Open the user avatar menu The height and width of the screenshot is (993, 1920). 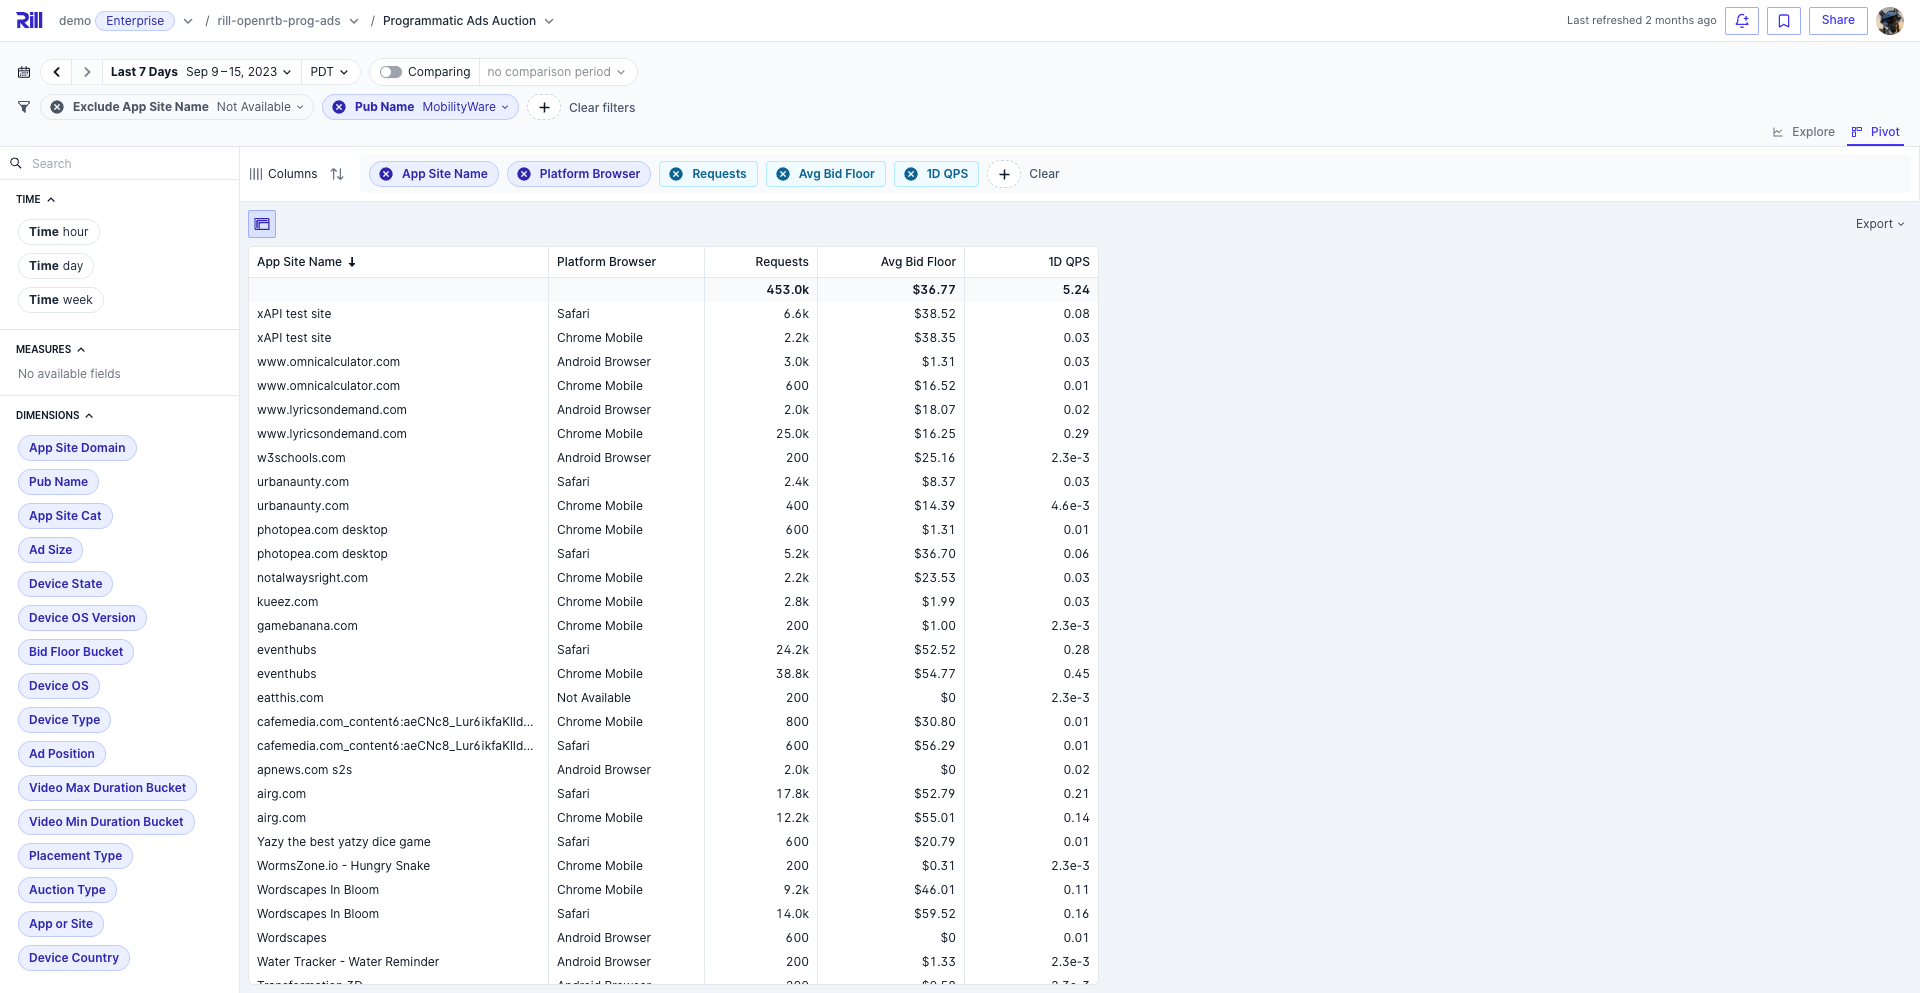[x=1889, y=21]
